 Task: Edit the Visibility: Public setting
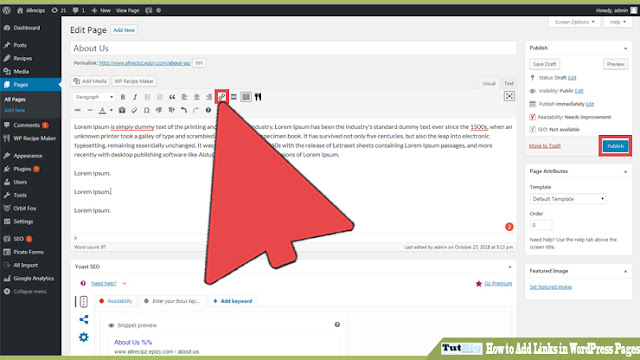click(x=579, y=91)
